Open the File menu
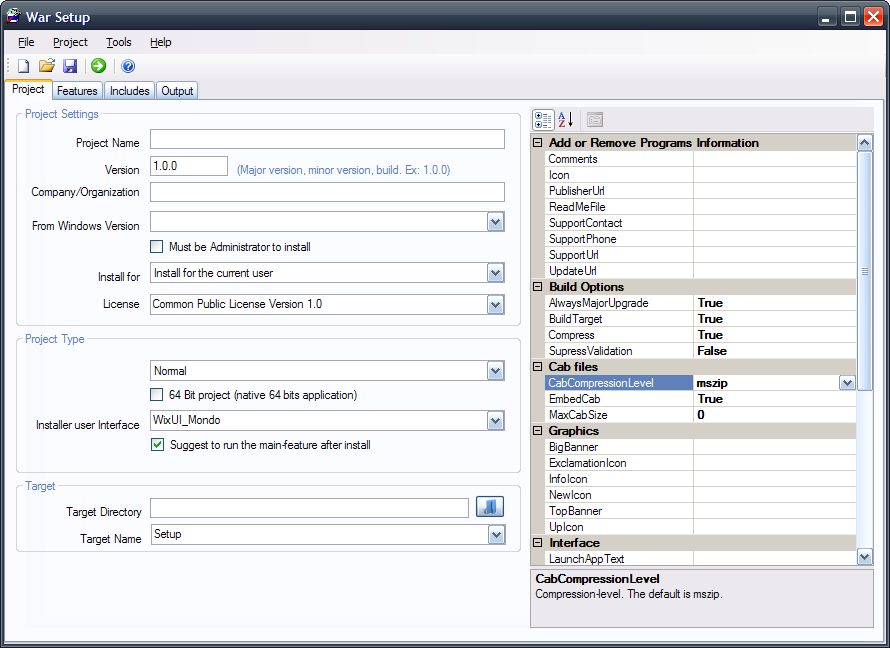Viewport: 890px width, 648px height. point(26,42)
